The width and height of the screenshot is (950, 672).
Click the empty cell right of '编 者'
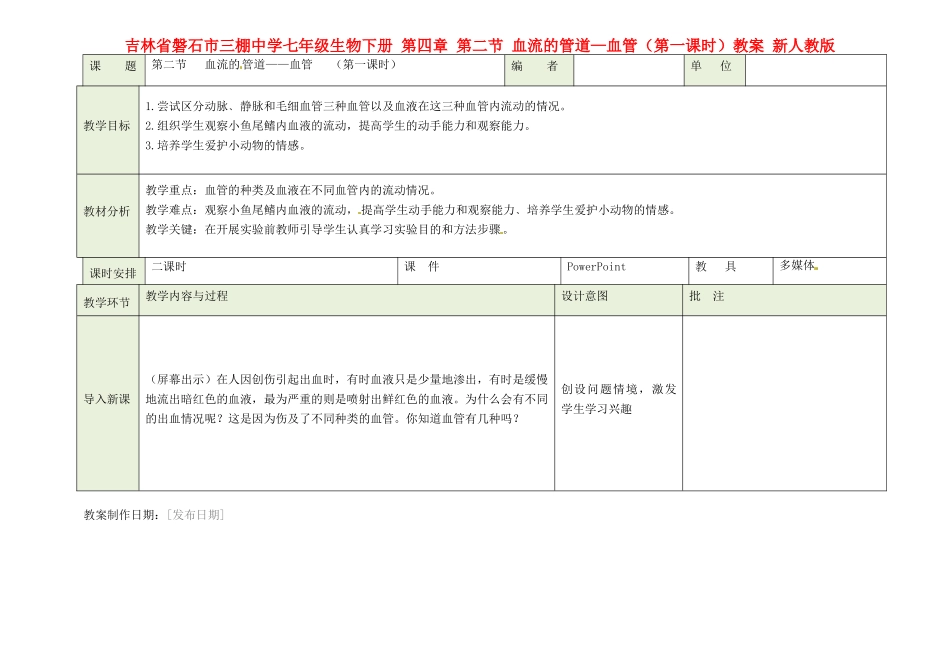tap(628, 70)
